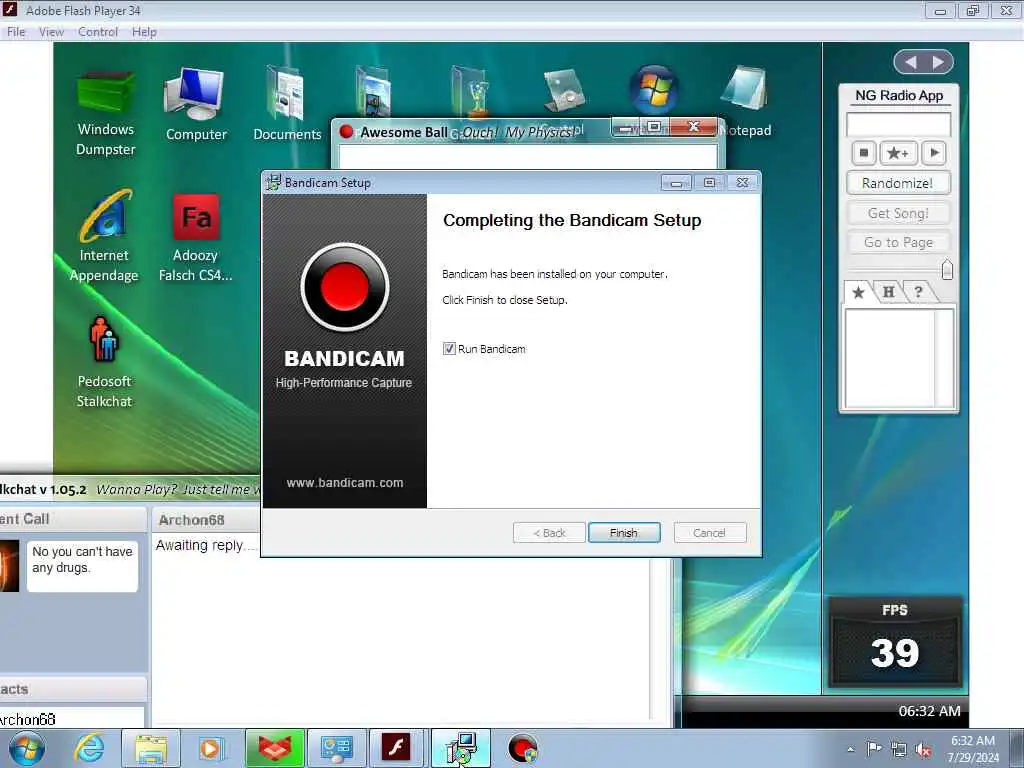Click the Archon68 chat header

191,520
